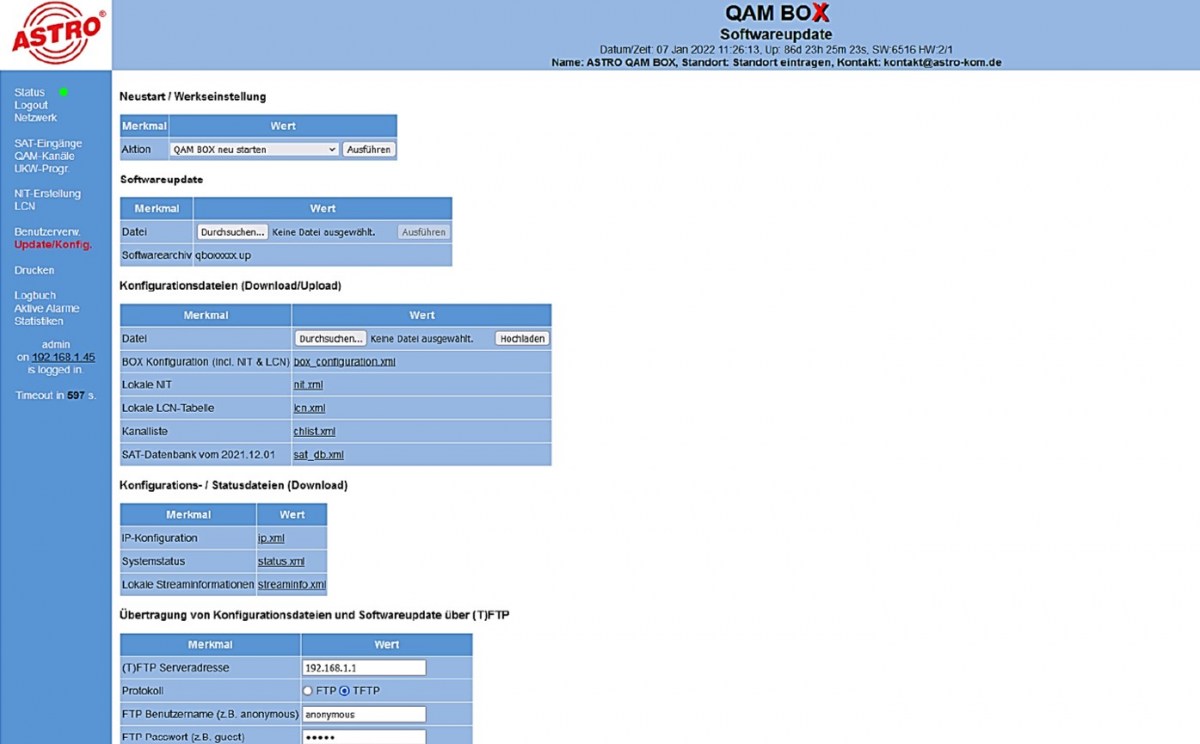Open the streaminfo.xml link
This screenshot has width=1200, height=744.
coord(292,584)
